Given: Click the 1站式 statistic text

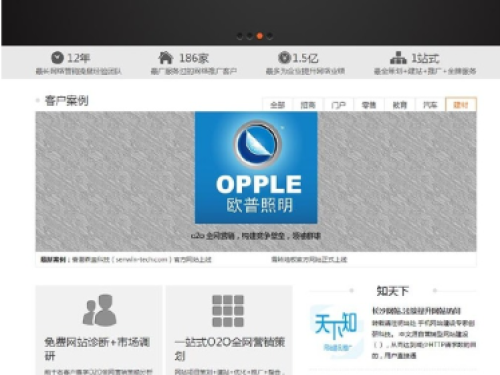Looking at the screenshot, I should click(x=425, y=58).
